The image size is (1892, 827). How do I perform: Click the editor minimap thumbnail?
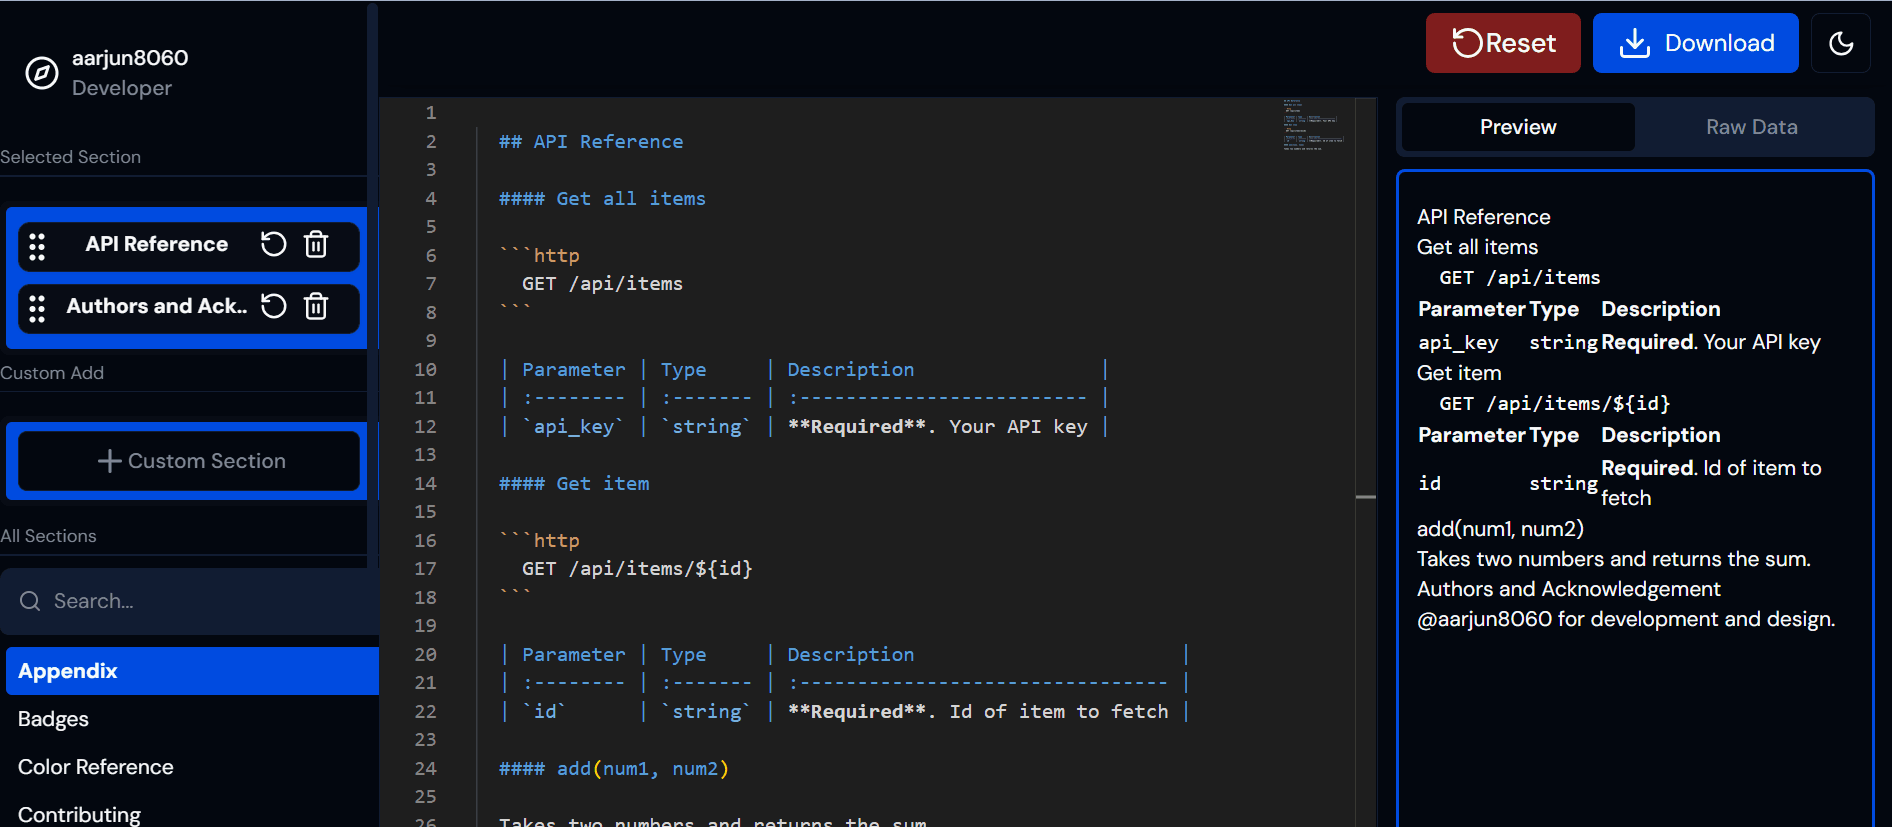click(1314, 125)
